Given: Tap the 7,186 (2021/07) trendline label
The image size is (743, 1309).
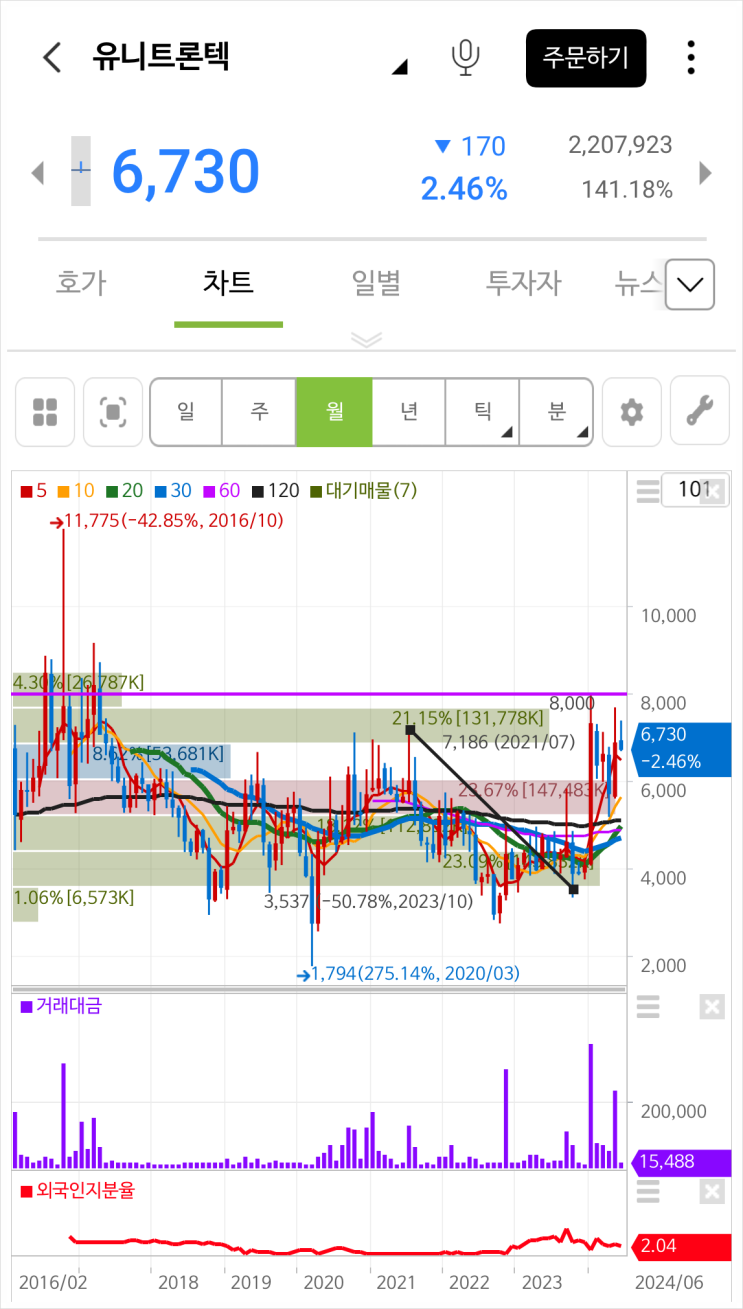Looking at the screenshot, I should (x=510, y=741).
